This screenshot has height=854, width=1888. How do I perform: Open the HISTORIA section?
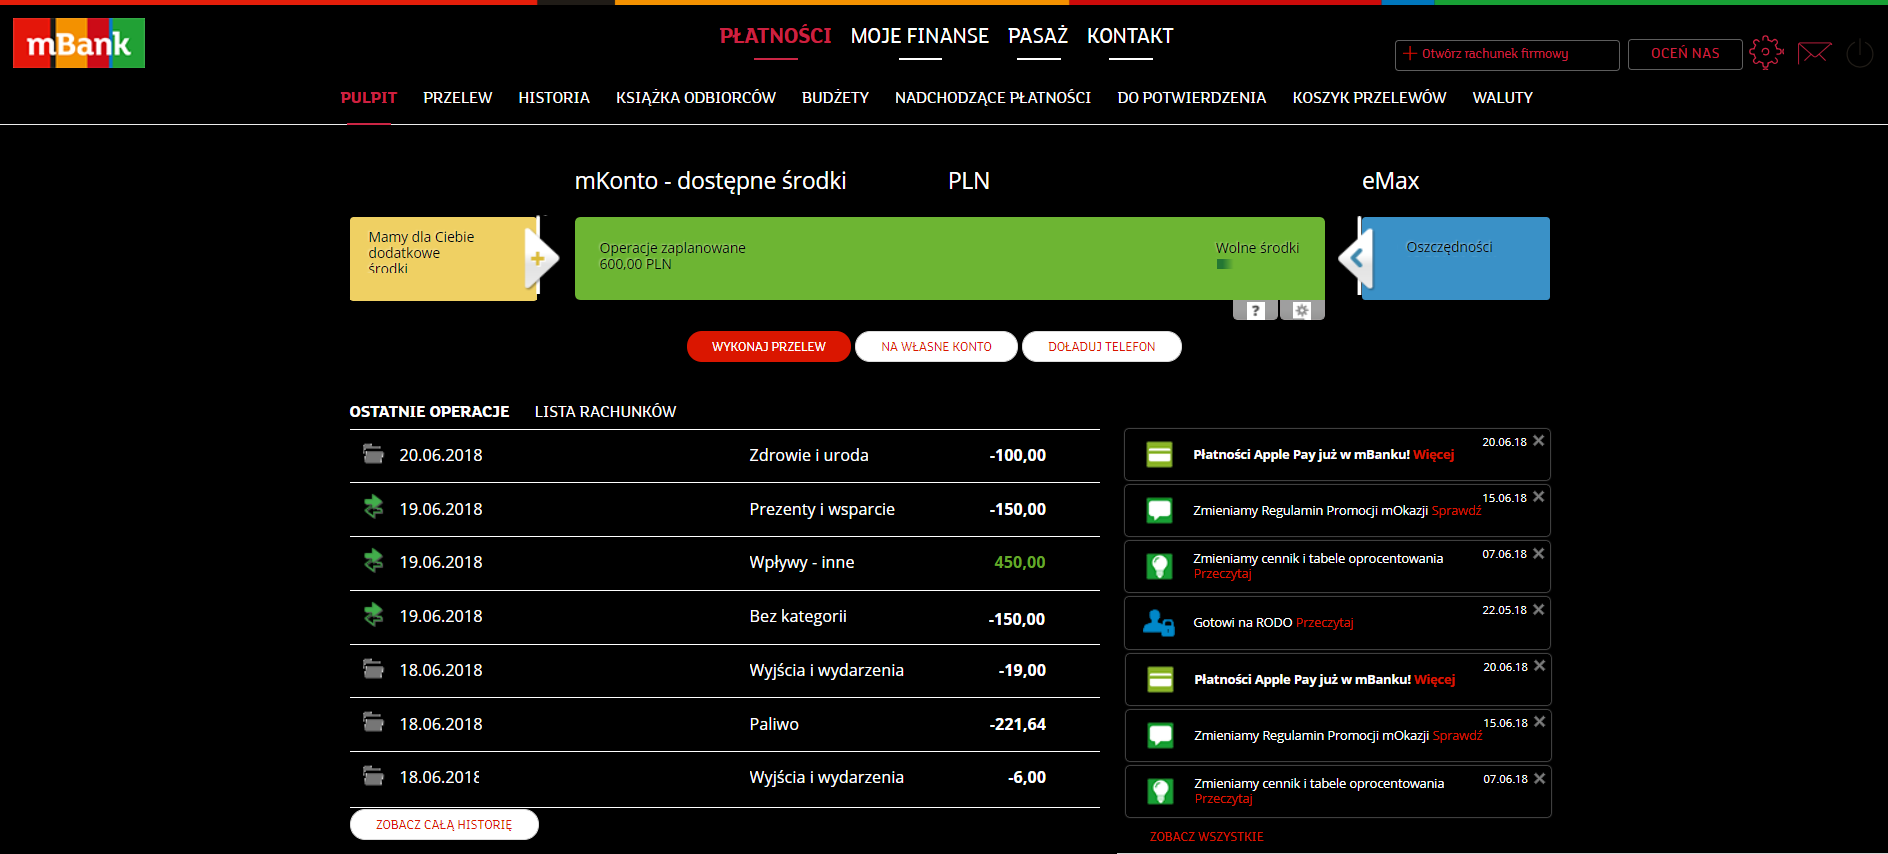point(554,98)
